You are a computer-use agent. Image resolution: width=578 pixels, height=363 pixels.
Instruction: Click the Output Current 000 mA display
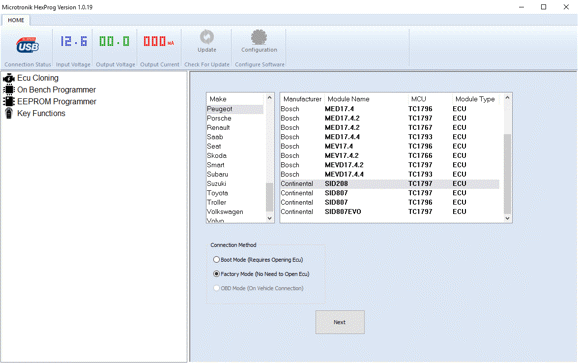click(159, 41)
